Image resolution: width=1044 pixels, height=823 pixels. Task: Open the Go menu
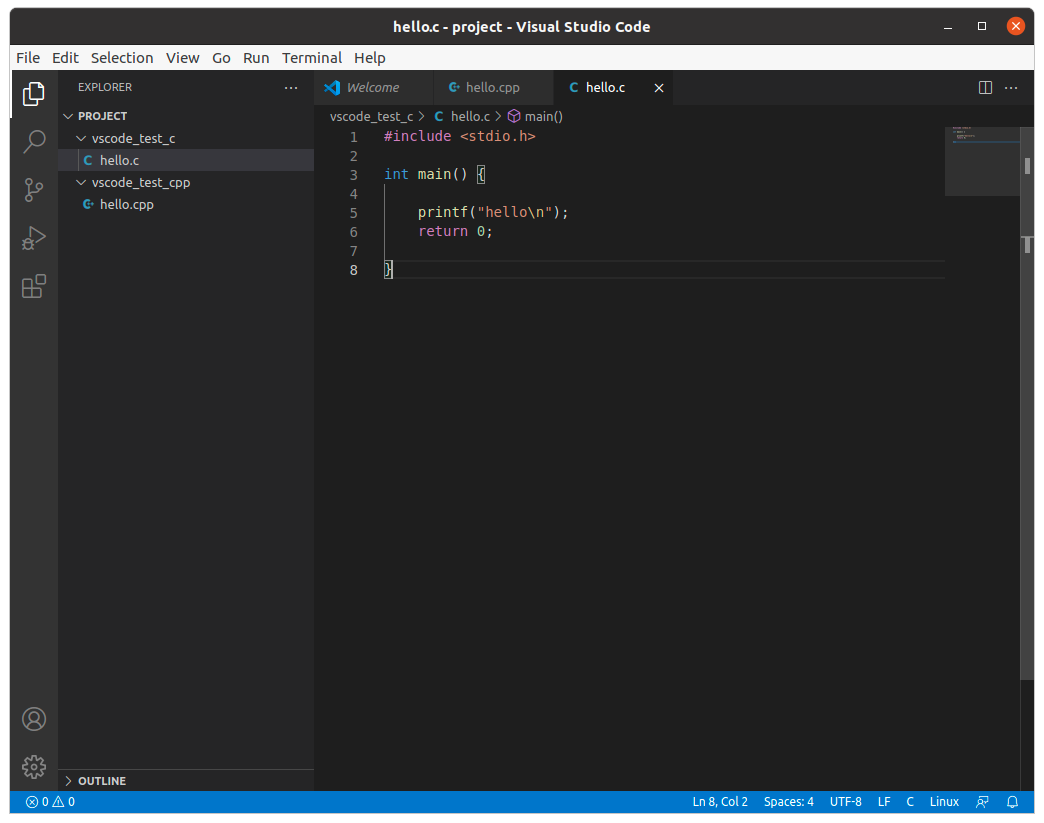pyautogui.click(x=221, y=58)
